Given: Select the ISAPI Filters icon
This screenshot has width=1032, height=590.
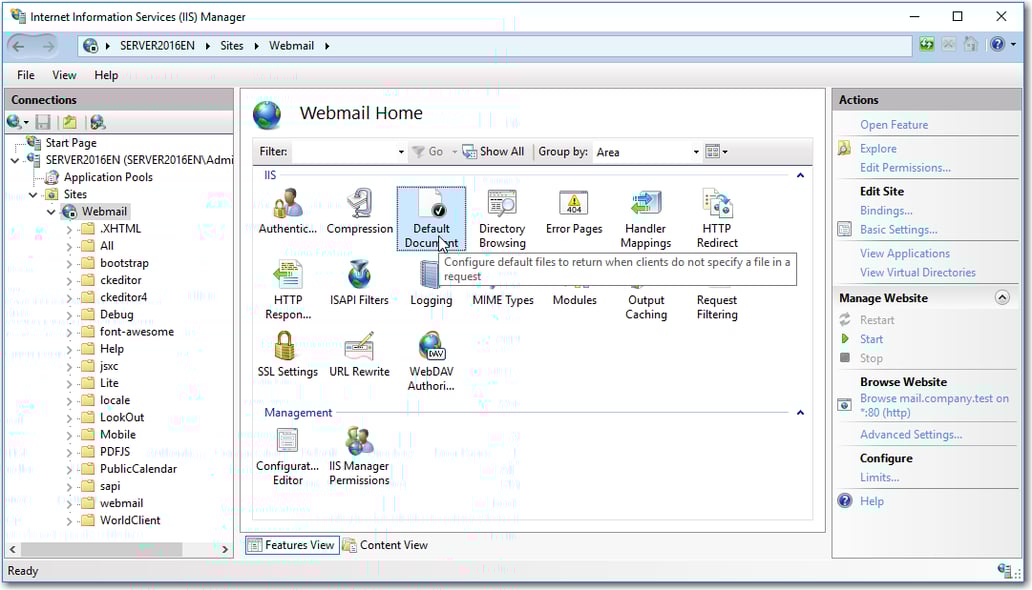Looking at the screenshot, I should click(359, 281).
